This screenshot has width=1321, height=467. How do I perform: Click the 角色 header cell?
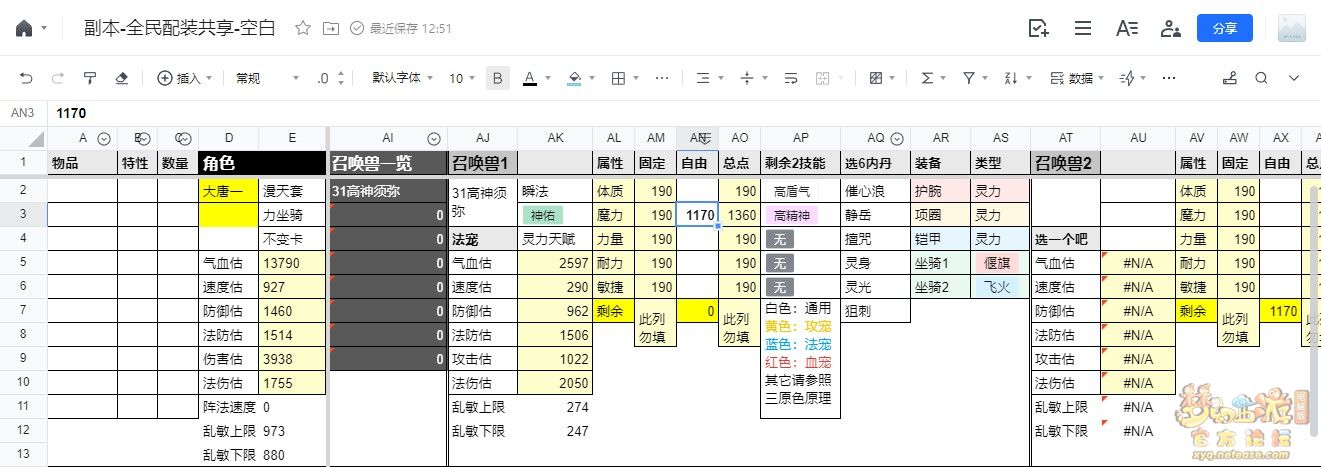pyautogui.click(x=263, y=163)
